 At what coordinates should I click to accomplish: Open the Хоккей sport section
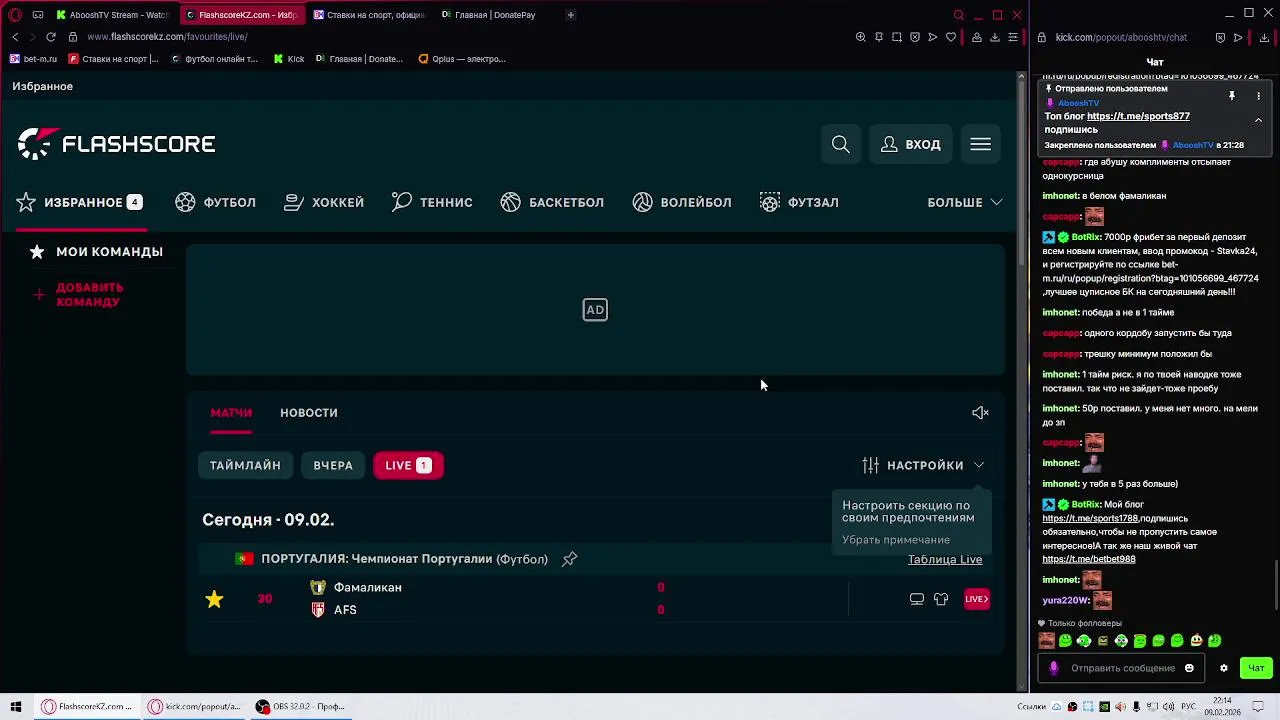324,202
